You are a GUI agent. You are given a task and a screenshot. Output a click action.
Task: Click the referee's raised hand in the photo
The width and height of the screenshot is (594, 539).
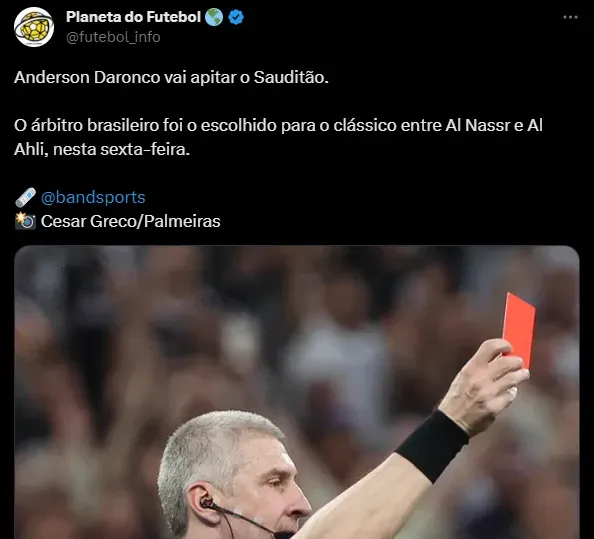(x=485, y=386)
